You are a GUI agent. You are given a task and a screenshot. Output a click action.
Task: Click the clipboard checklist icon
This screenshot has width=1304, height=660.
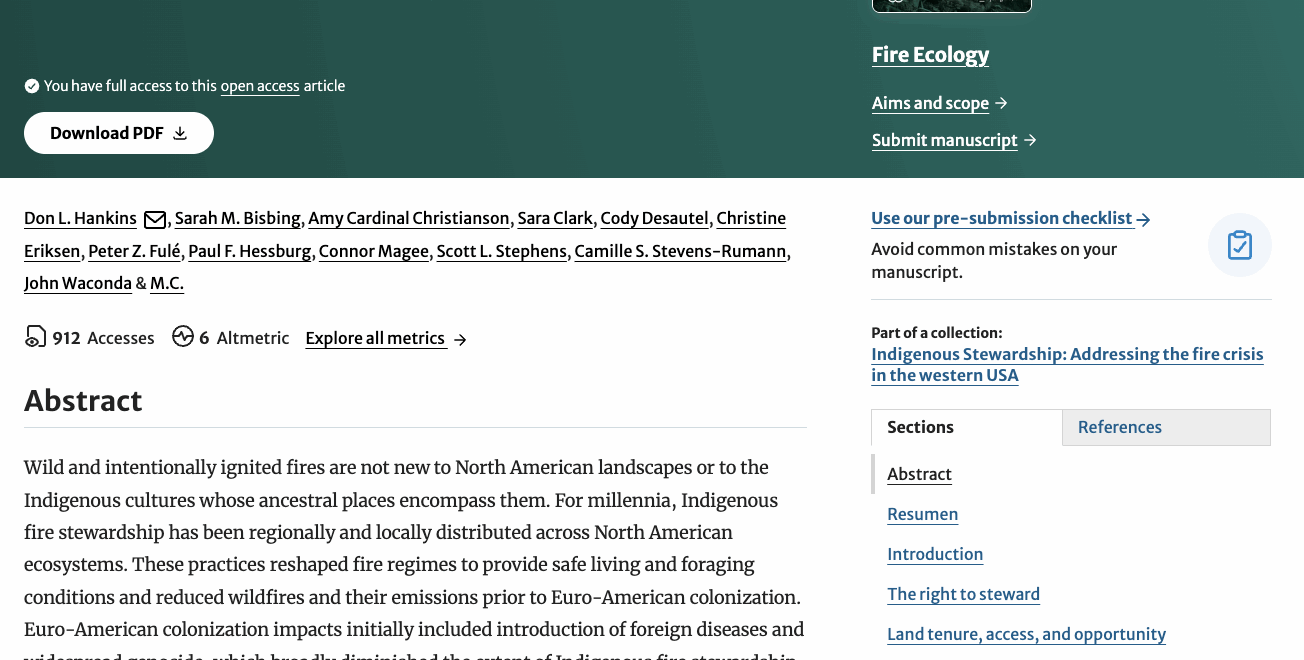[1239, 245]
